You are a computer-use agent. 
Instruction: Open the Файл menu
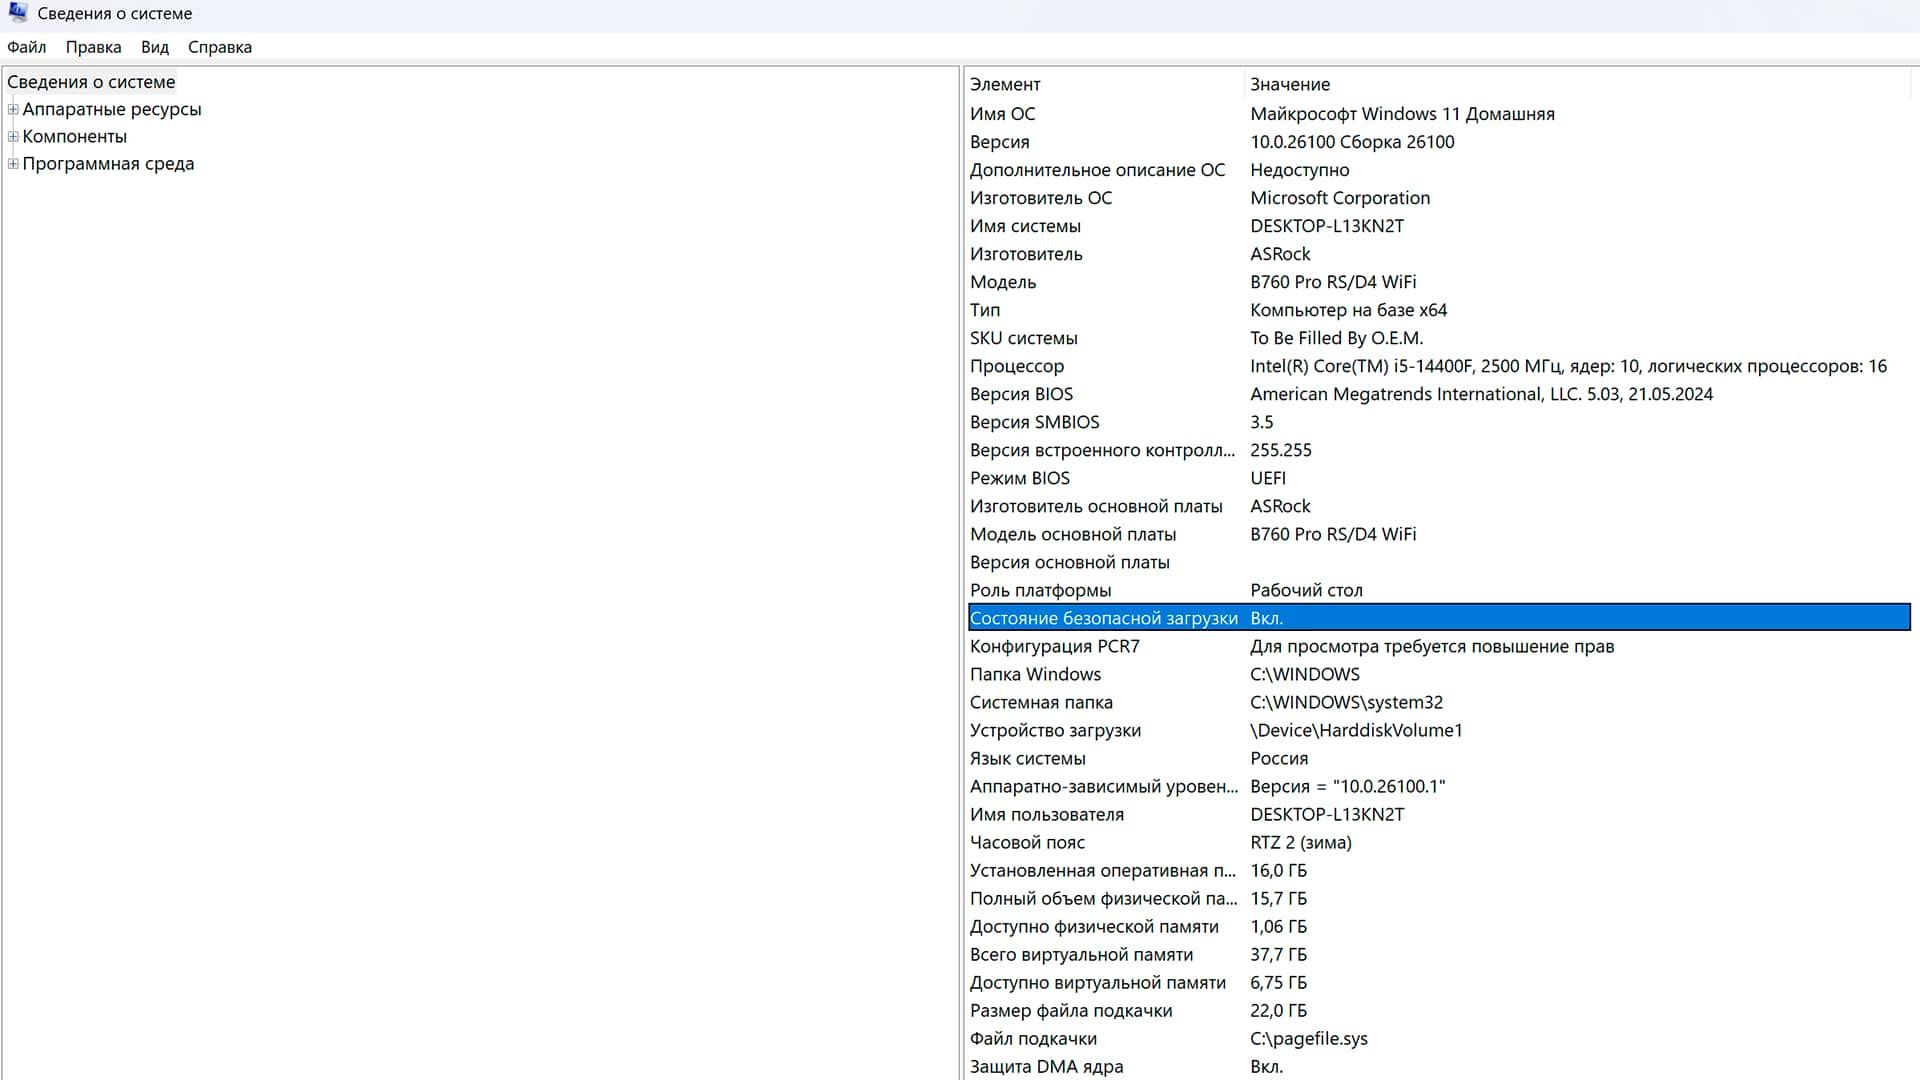point(26,47)
